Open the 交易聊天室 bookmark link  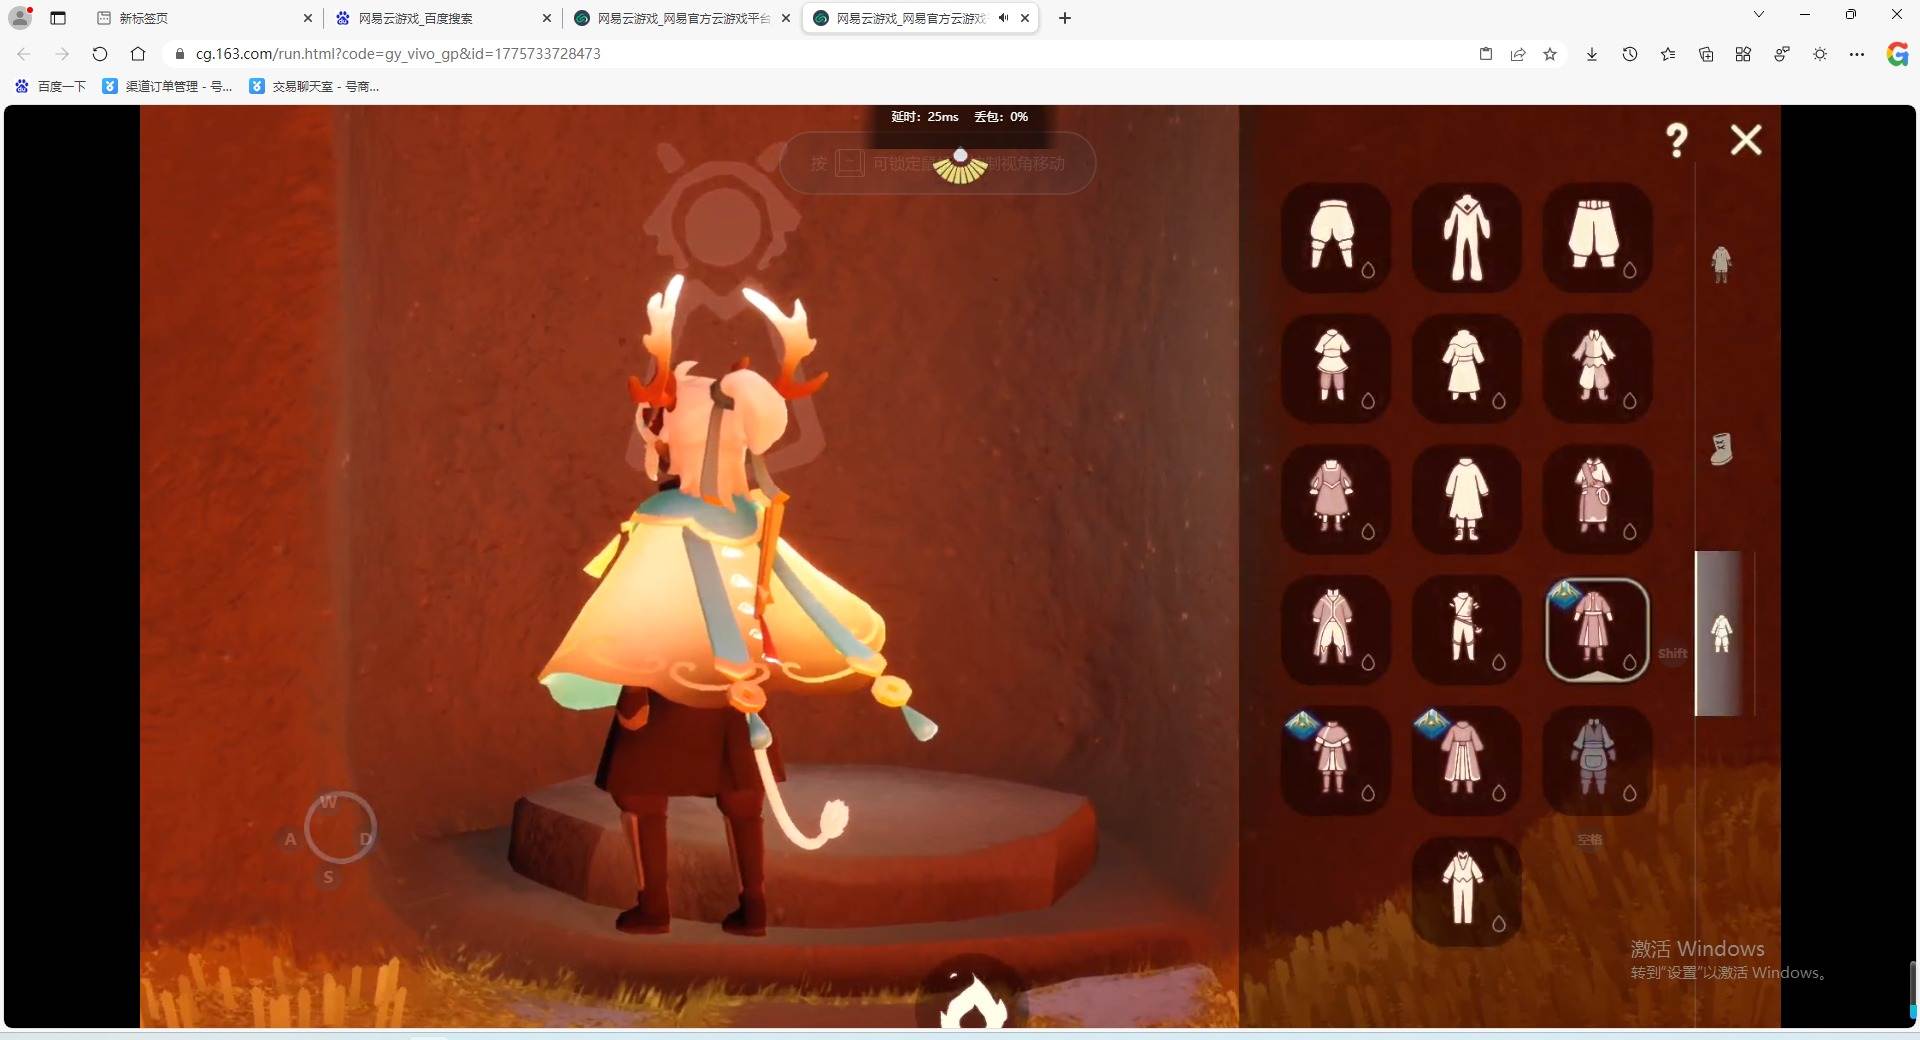point(314,87)
